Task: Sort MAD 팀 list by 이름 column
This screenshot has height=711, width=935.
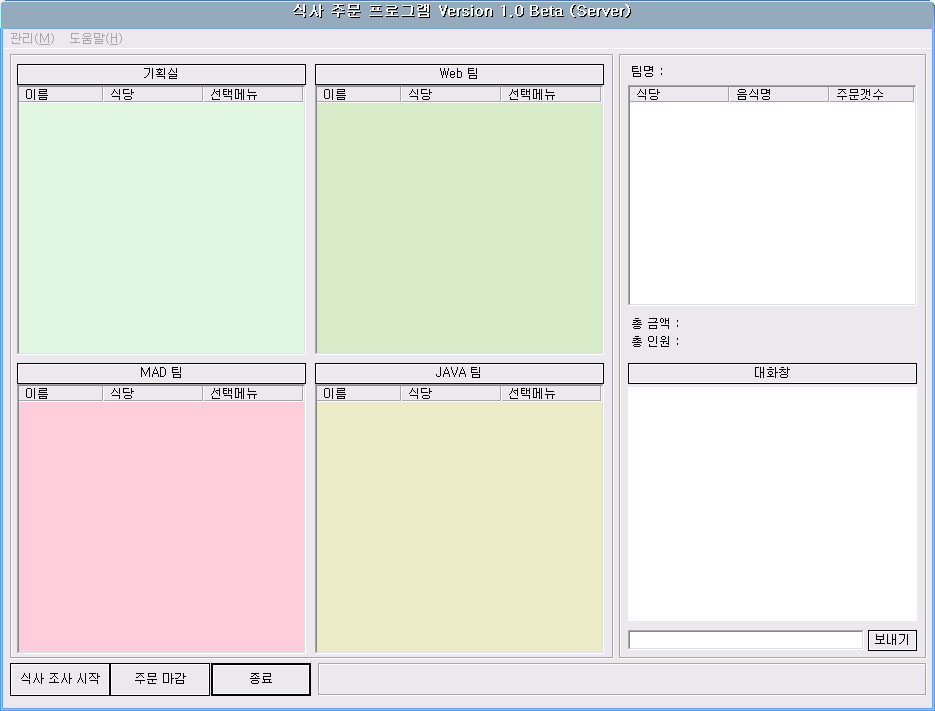Action: (x=61, y=394)
